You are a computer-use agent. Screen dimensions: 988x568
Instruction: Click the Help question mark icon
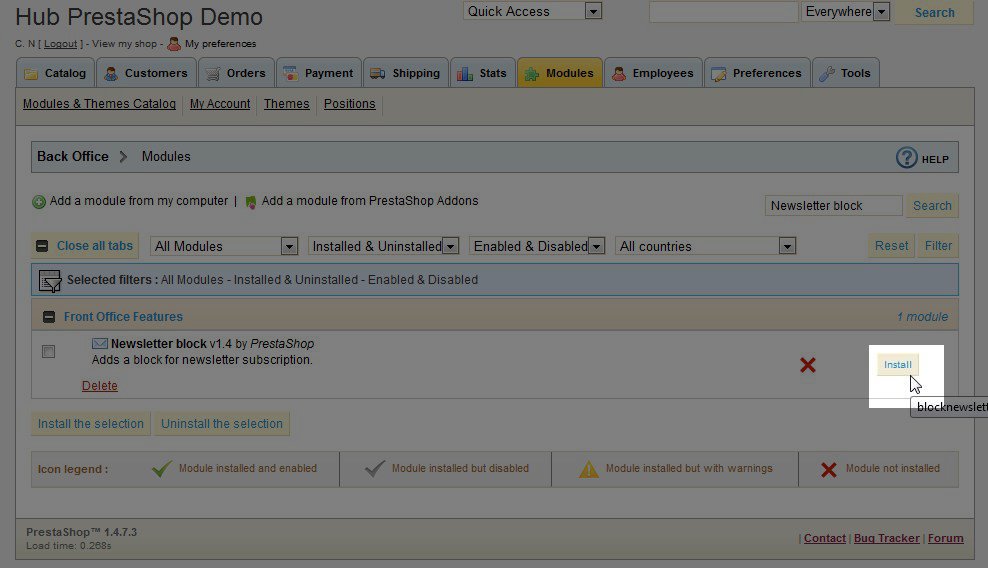[906, 158]
